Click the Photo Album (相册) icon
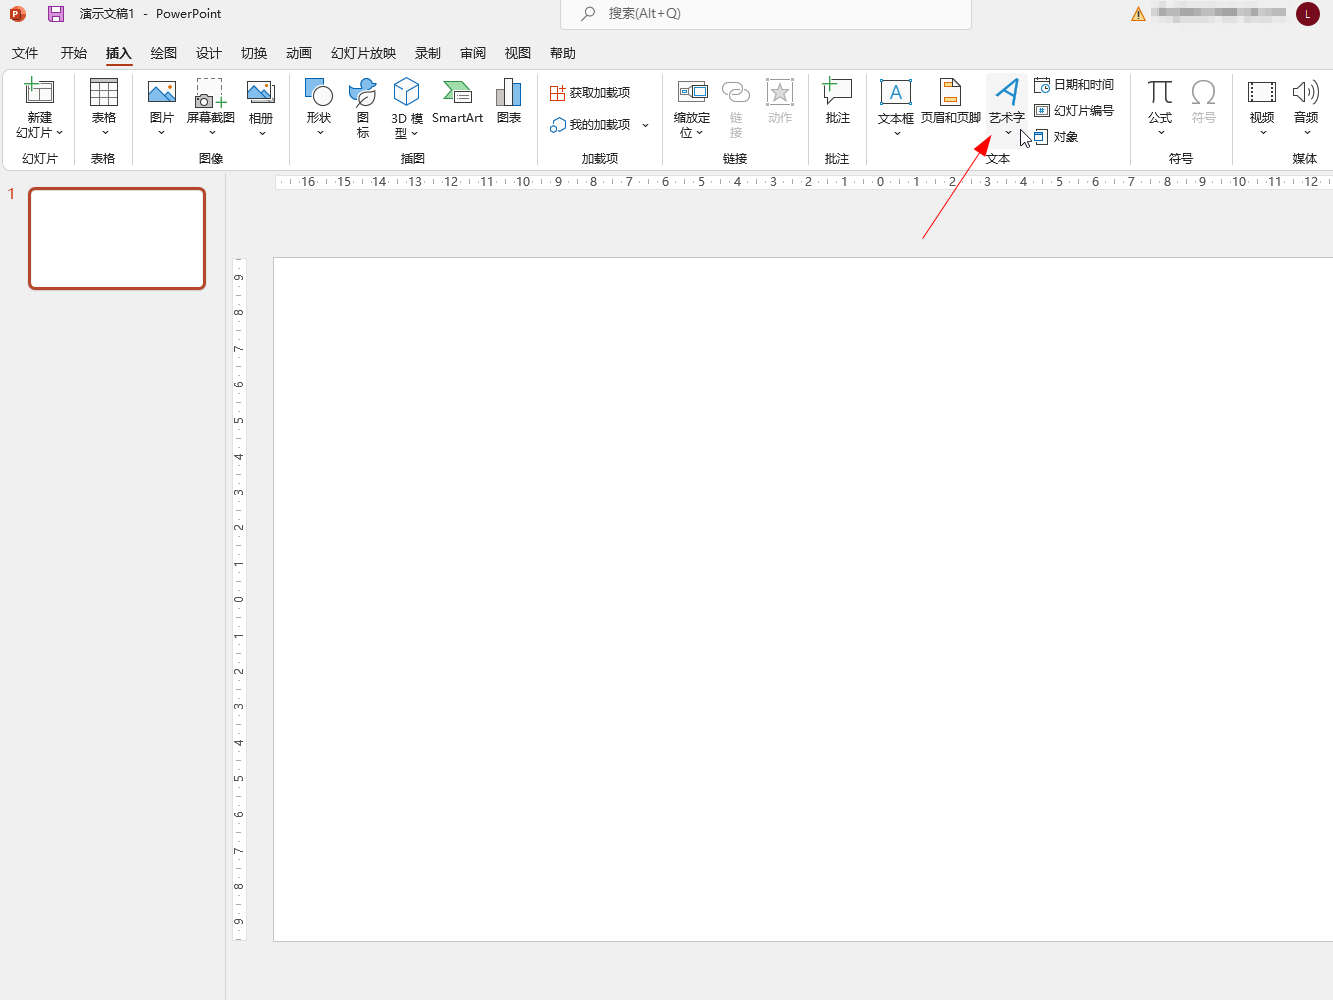Viewport: 1333px width, 1000px height. pos(260,92)
